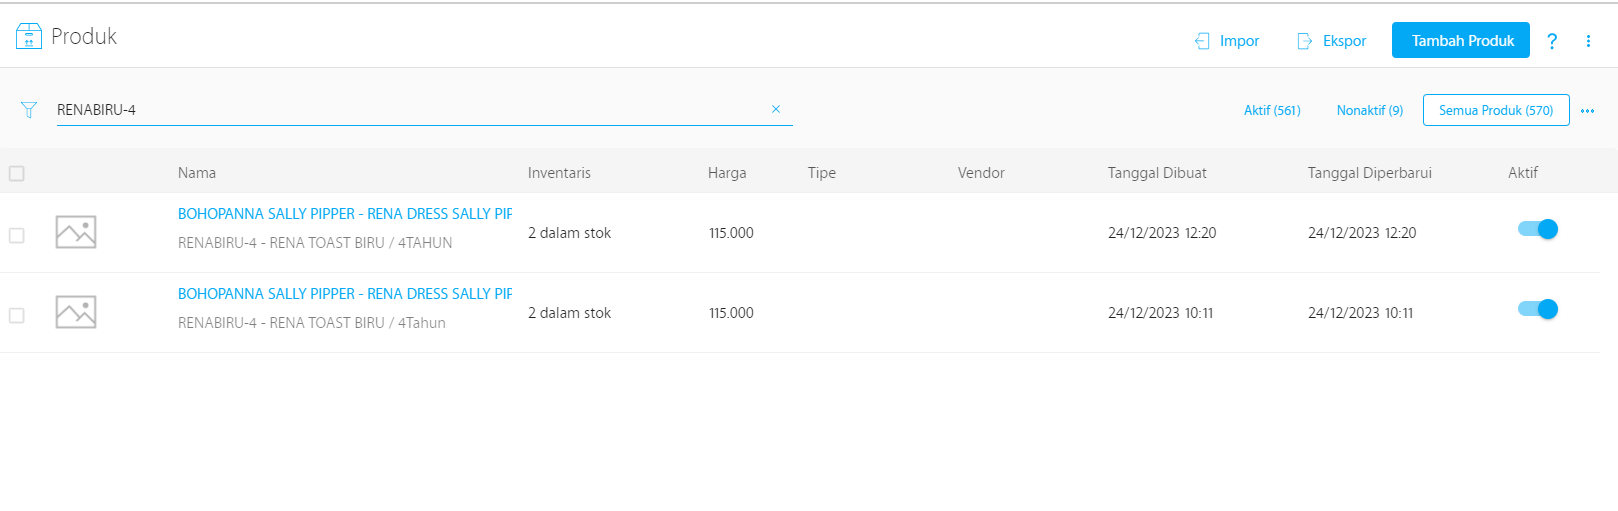Viewport: 1618px width, 511px height.
Task: Clear the RENABIRU-4 search text
Action: click(x=776, y=109)
